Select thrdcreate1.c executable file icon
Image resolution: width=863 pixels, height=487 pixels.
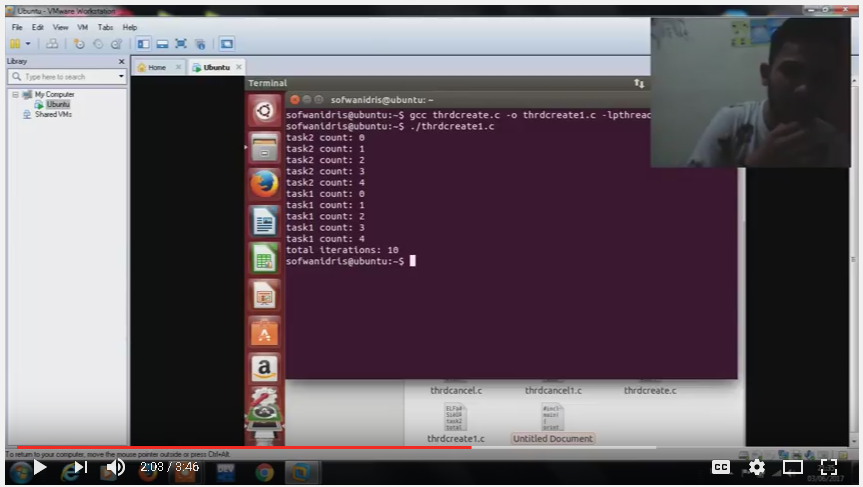pyautogui.click(x=455, y=418)
